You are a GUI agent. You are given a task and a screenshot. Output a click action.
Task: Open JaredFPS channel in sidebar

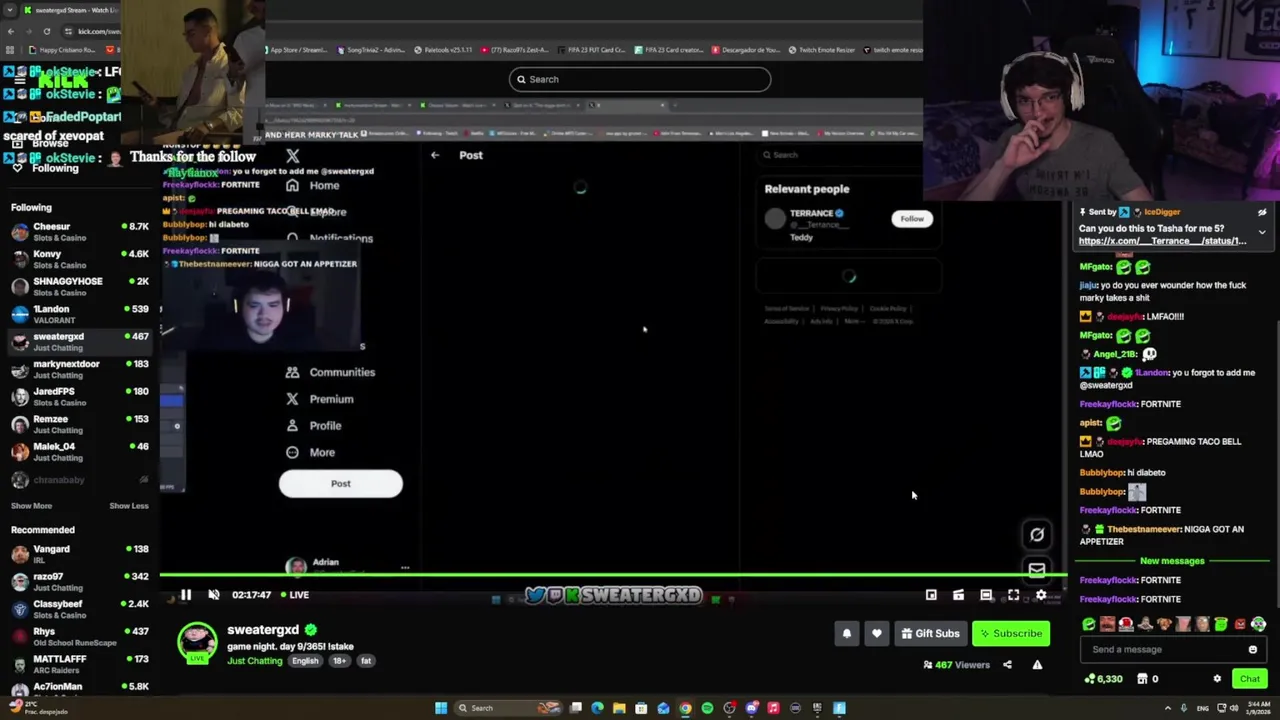78,397
